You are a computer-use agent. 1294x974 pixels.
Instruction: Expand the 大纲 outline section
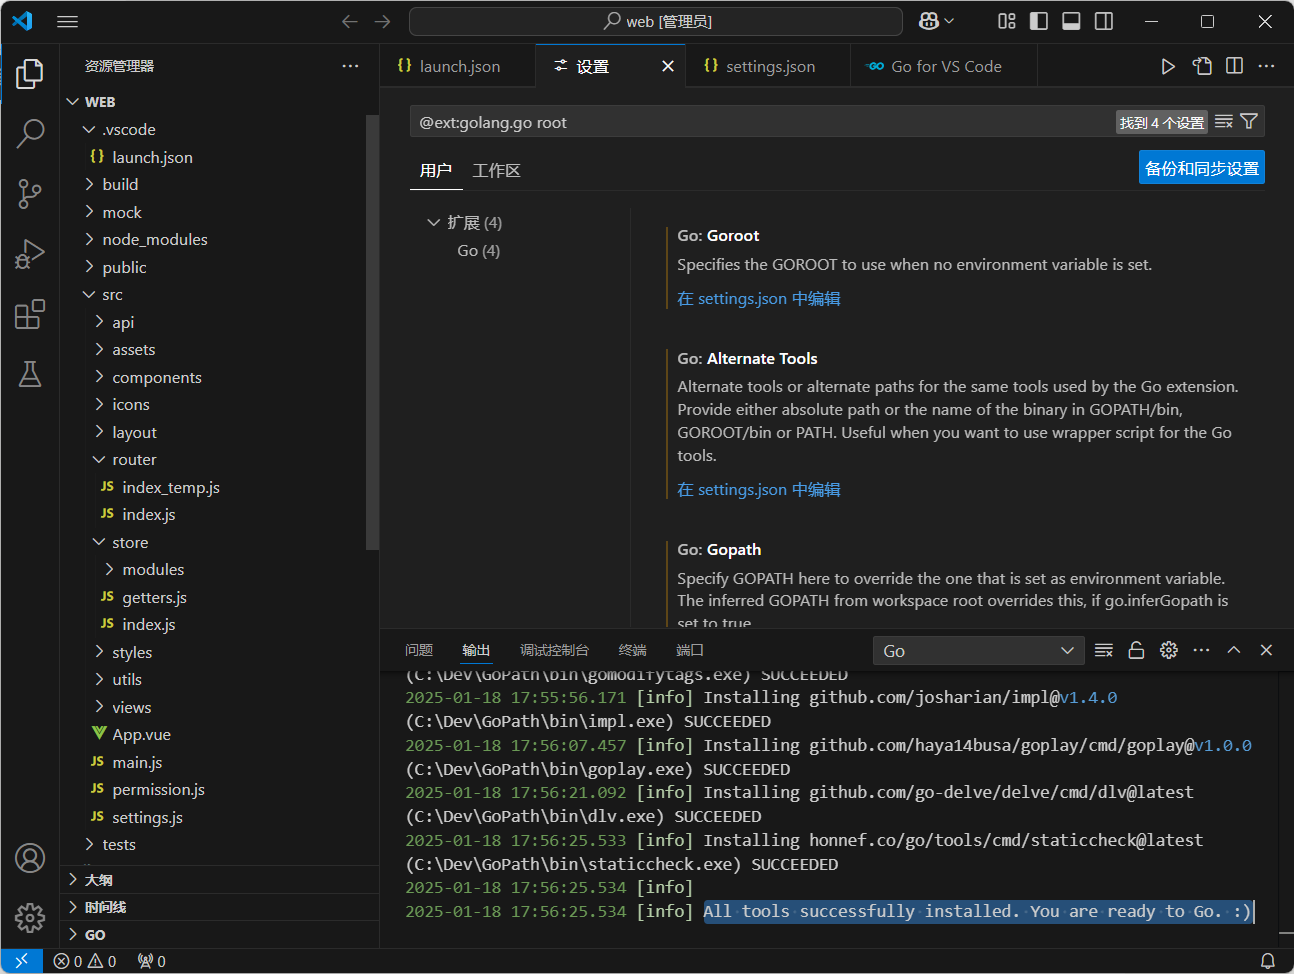(220, 880)
